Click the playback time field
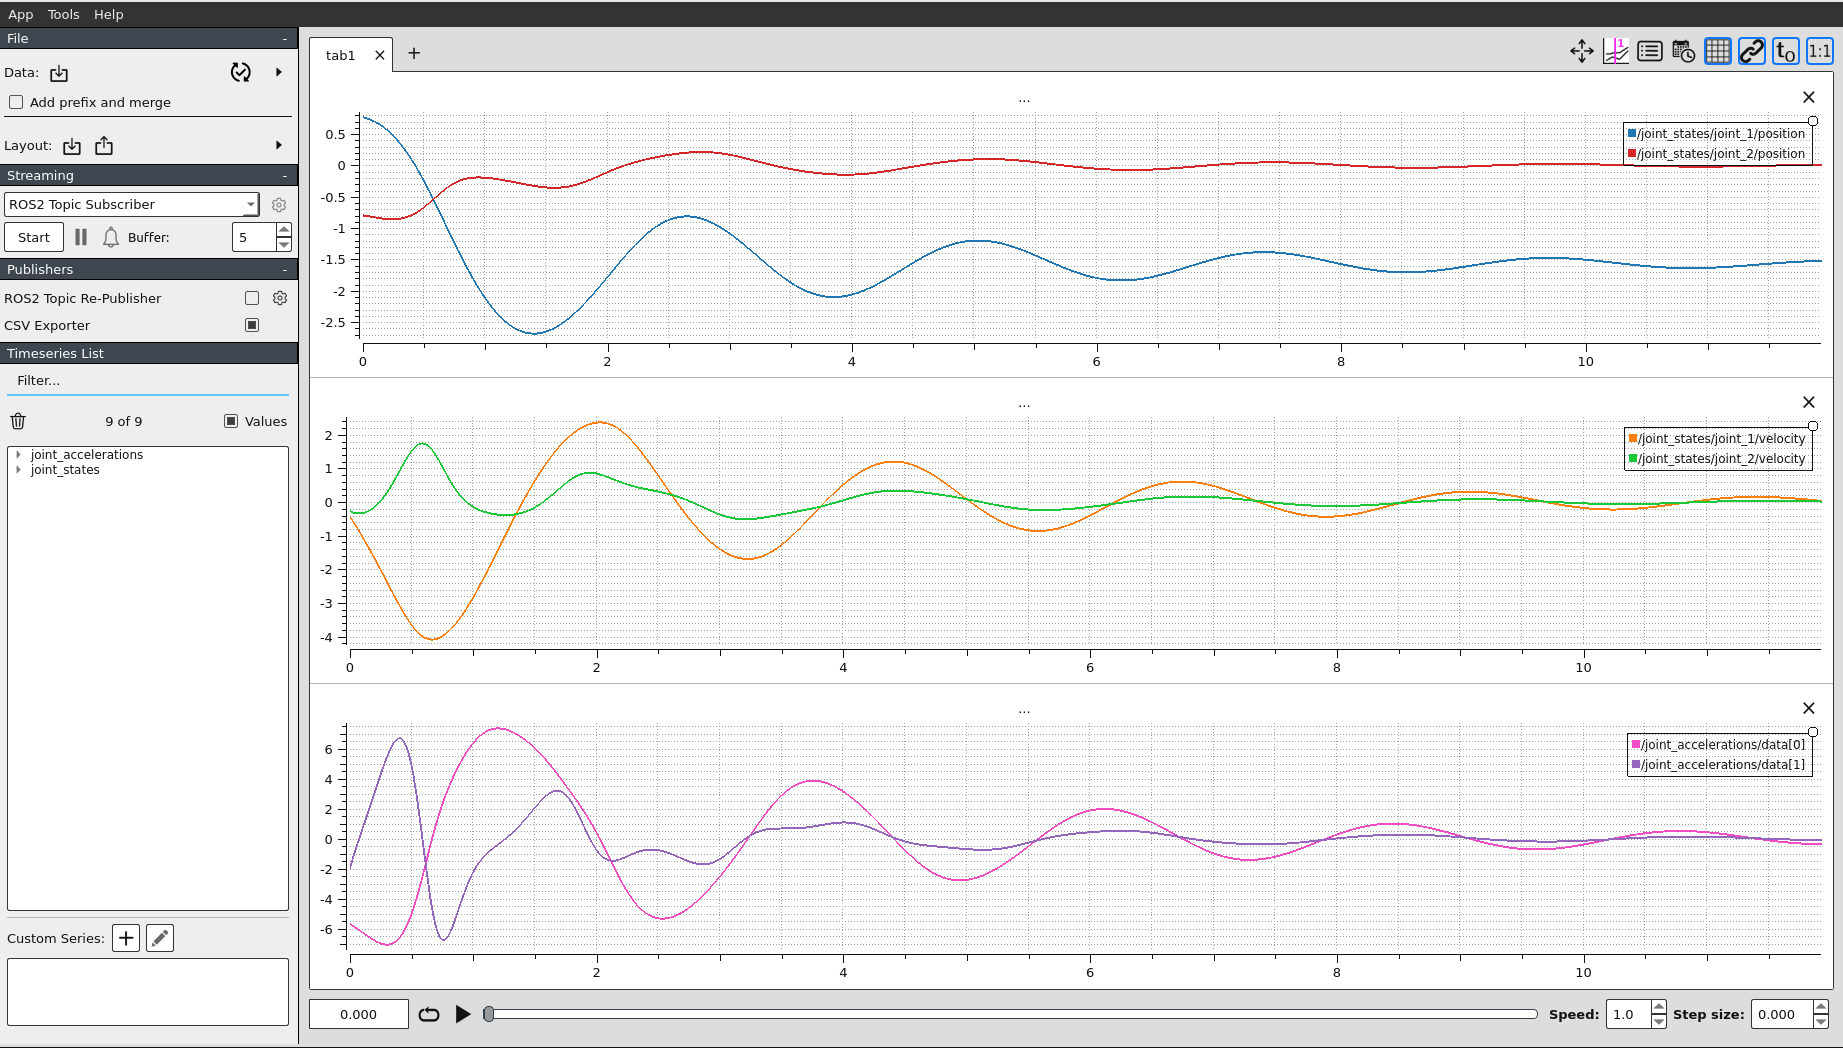The height and width of the screenshot is (1048, 1843). (359, 1014)
